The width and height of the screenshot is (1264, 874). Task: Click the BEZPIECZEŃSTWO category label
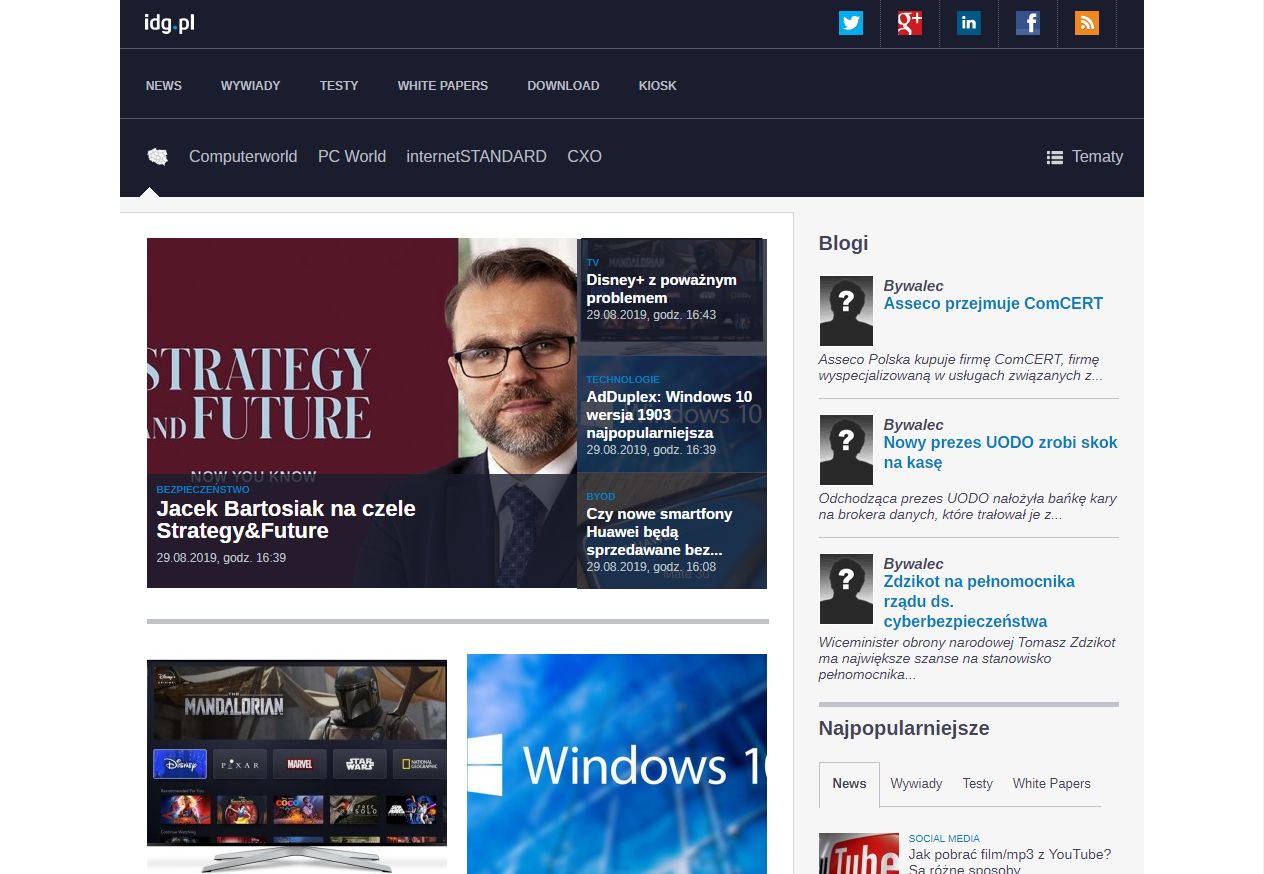pos(203,490)
